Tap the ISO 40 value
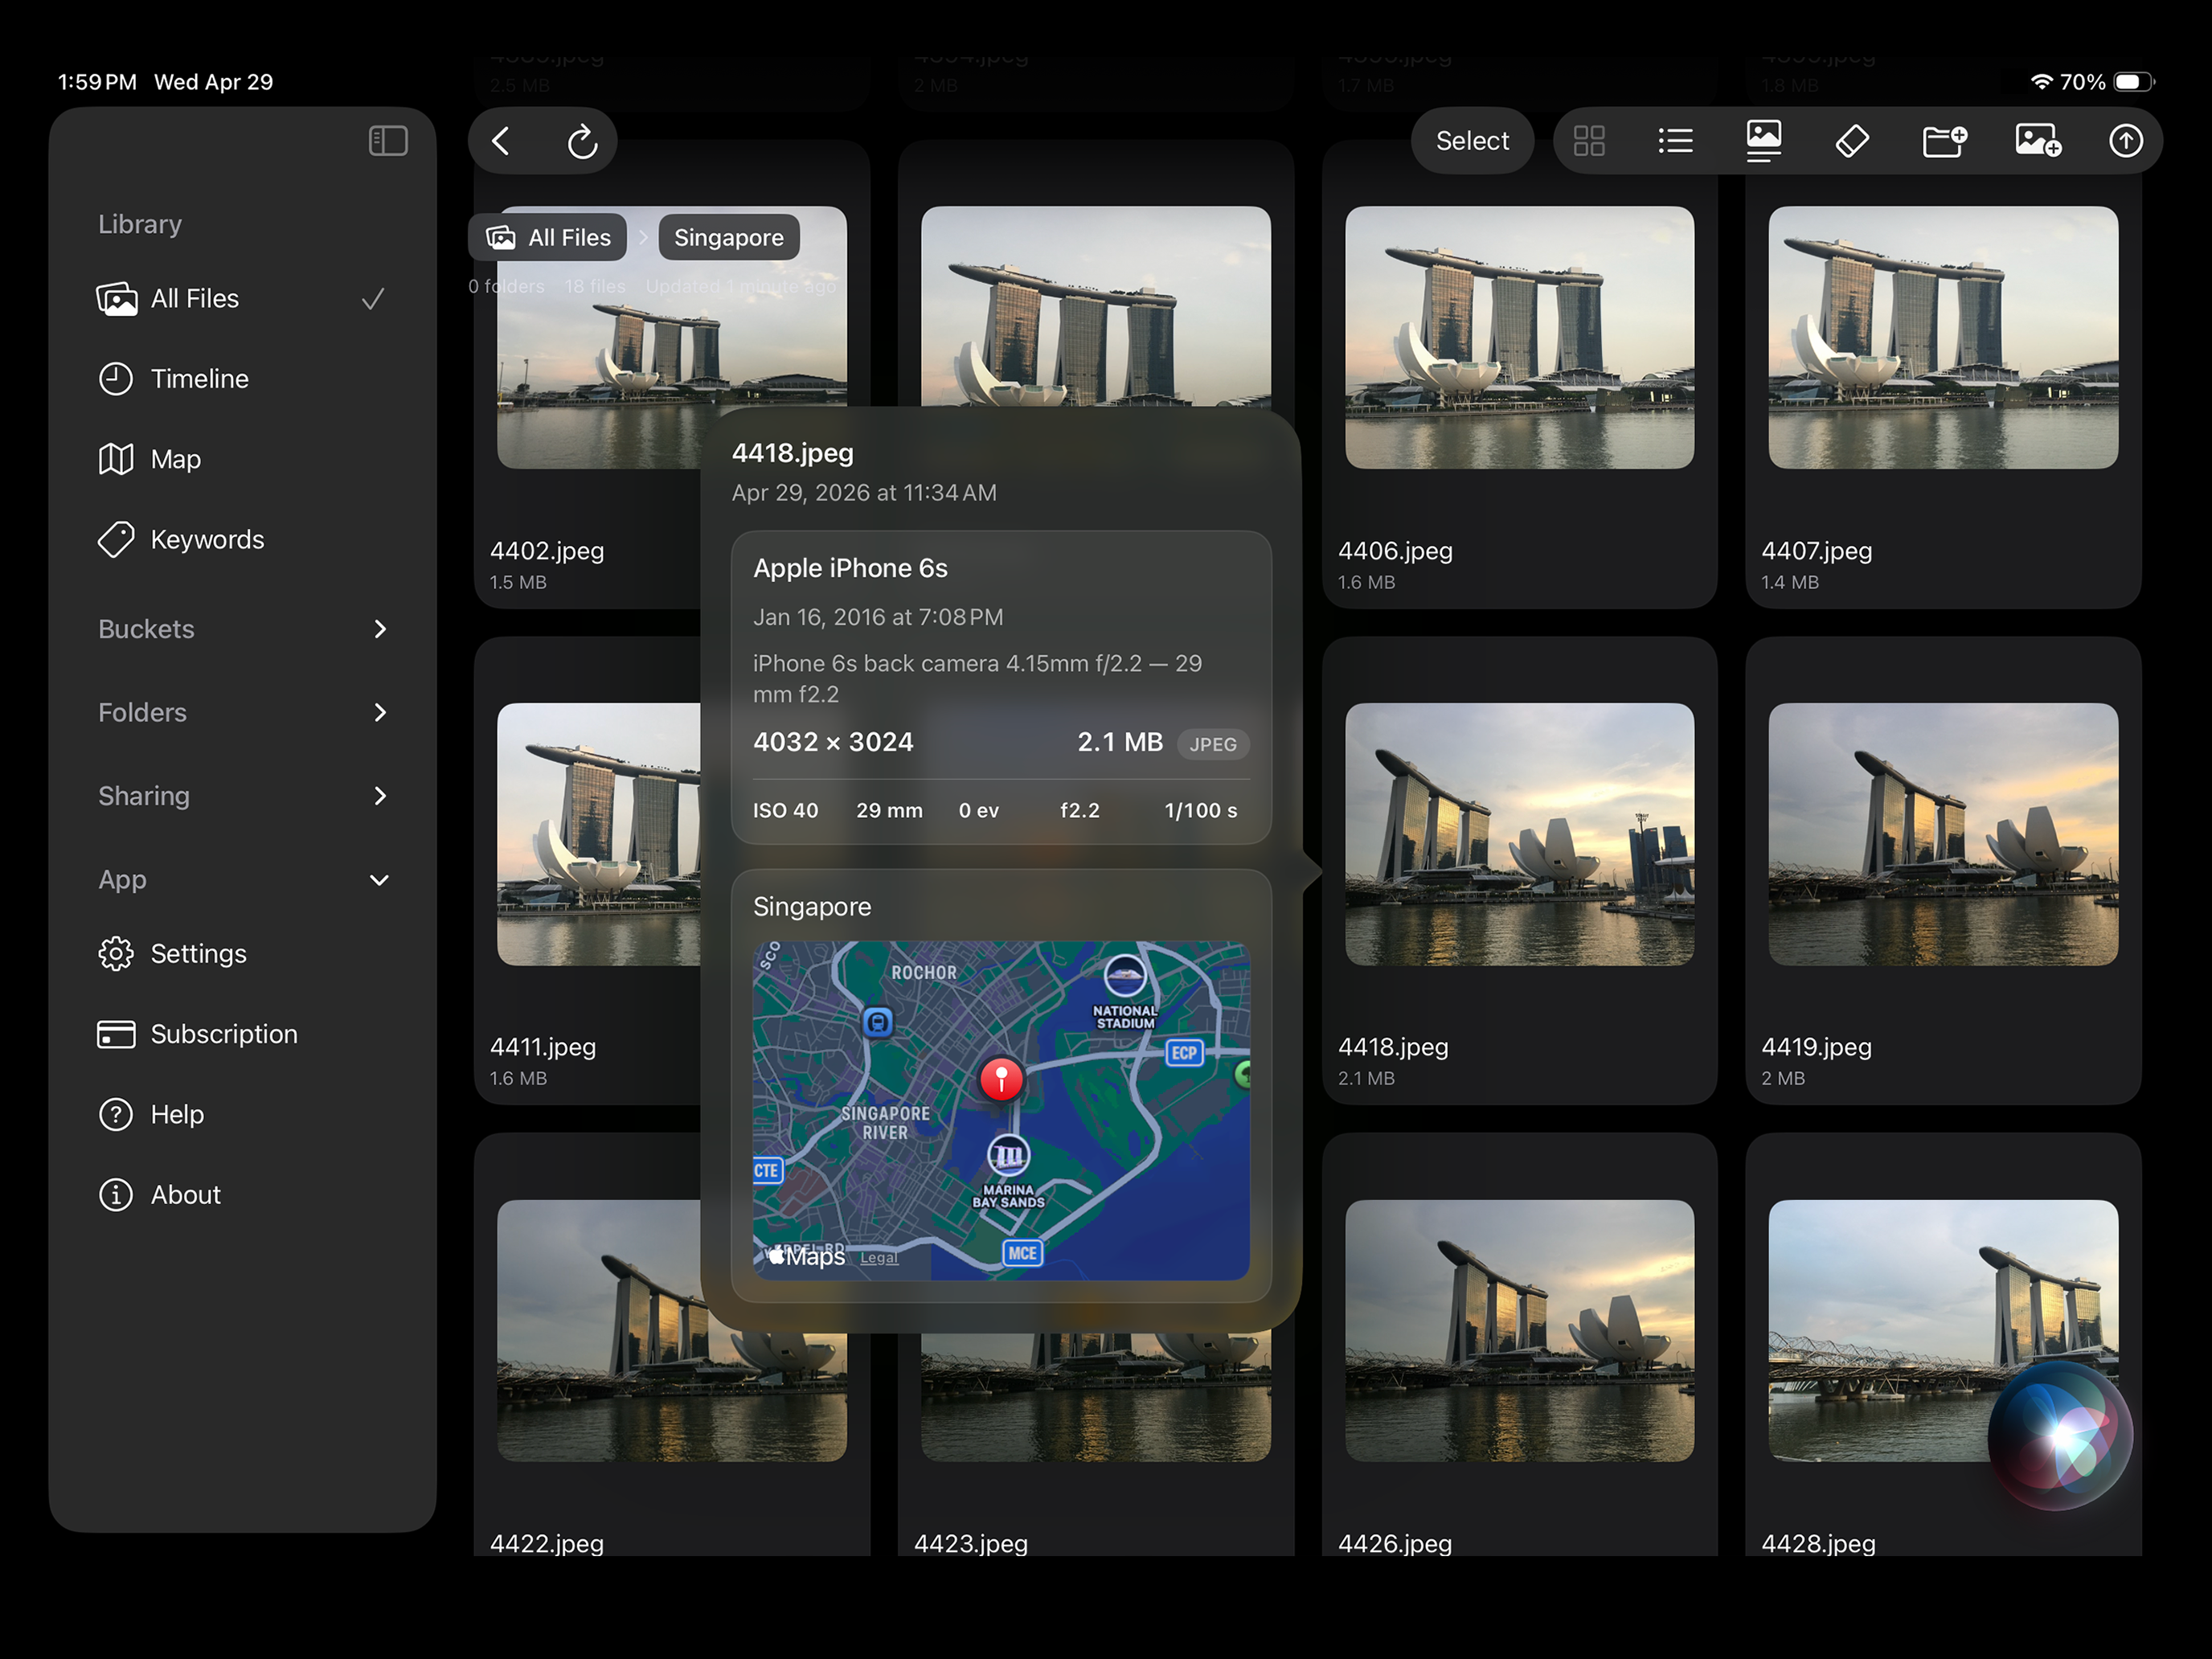2212x1659 pixels. 785,811
